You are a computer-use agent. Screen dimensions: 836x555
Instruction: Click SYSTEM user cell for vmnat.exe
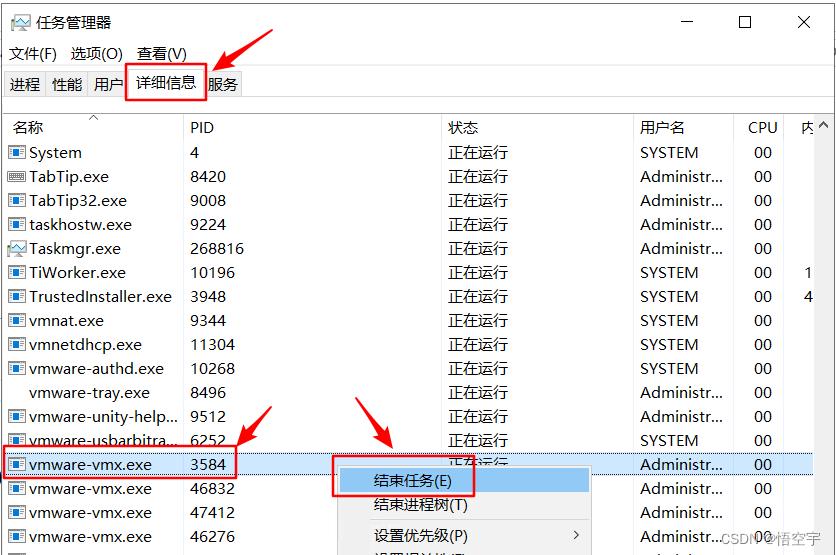pos(669,320)
